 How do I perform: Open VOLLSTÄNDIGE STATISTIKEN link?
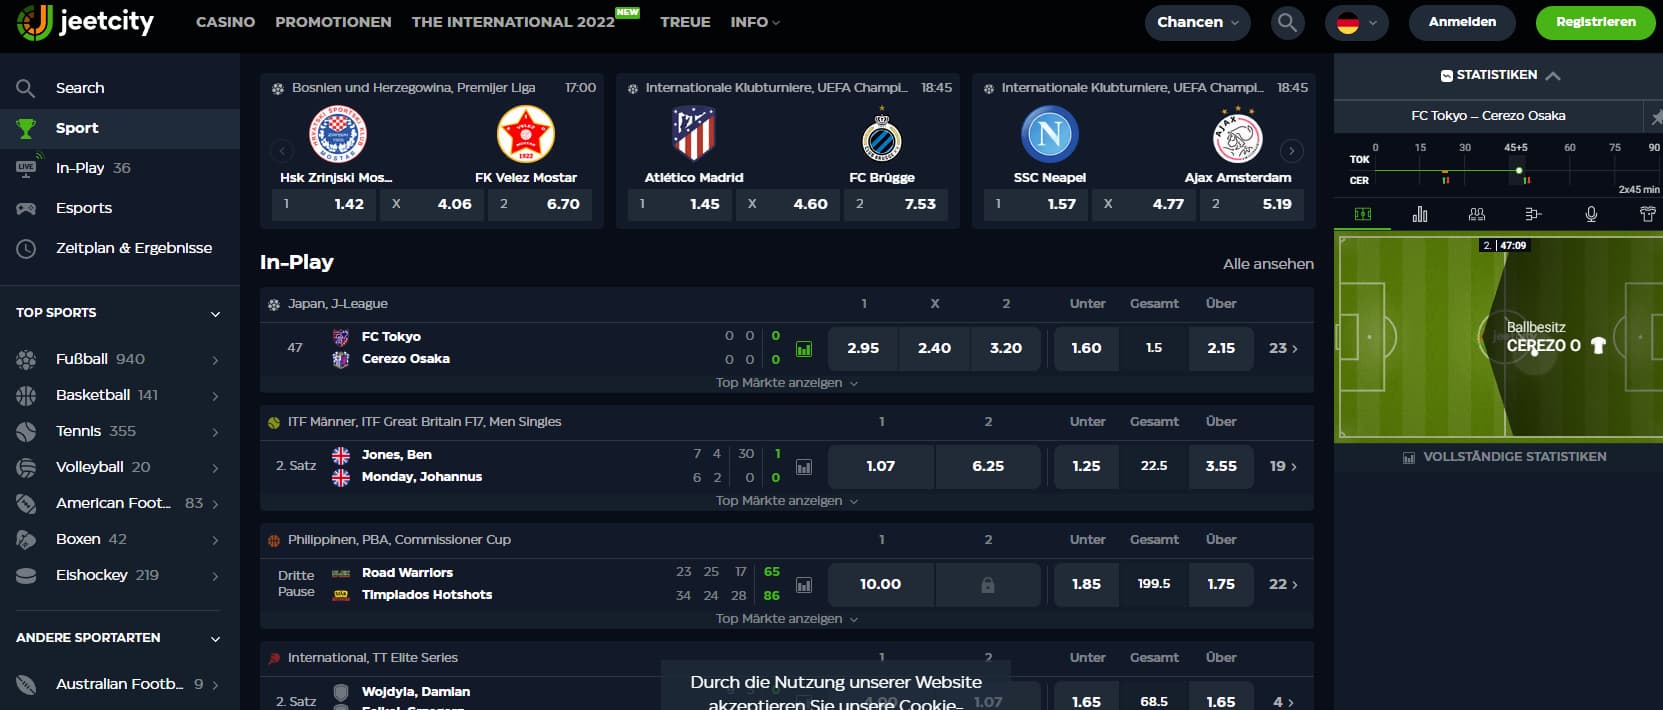[1505, 457]
